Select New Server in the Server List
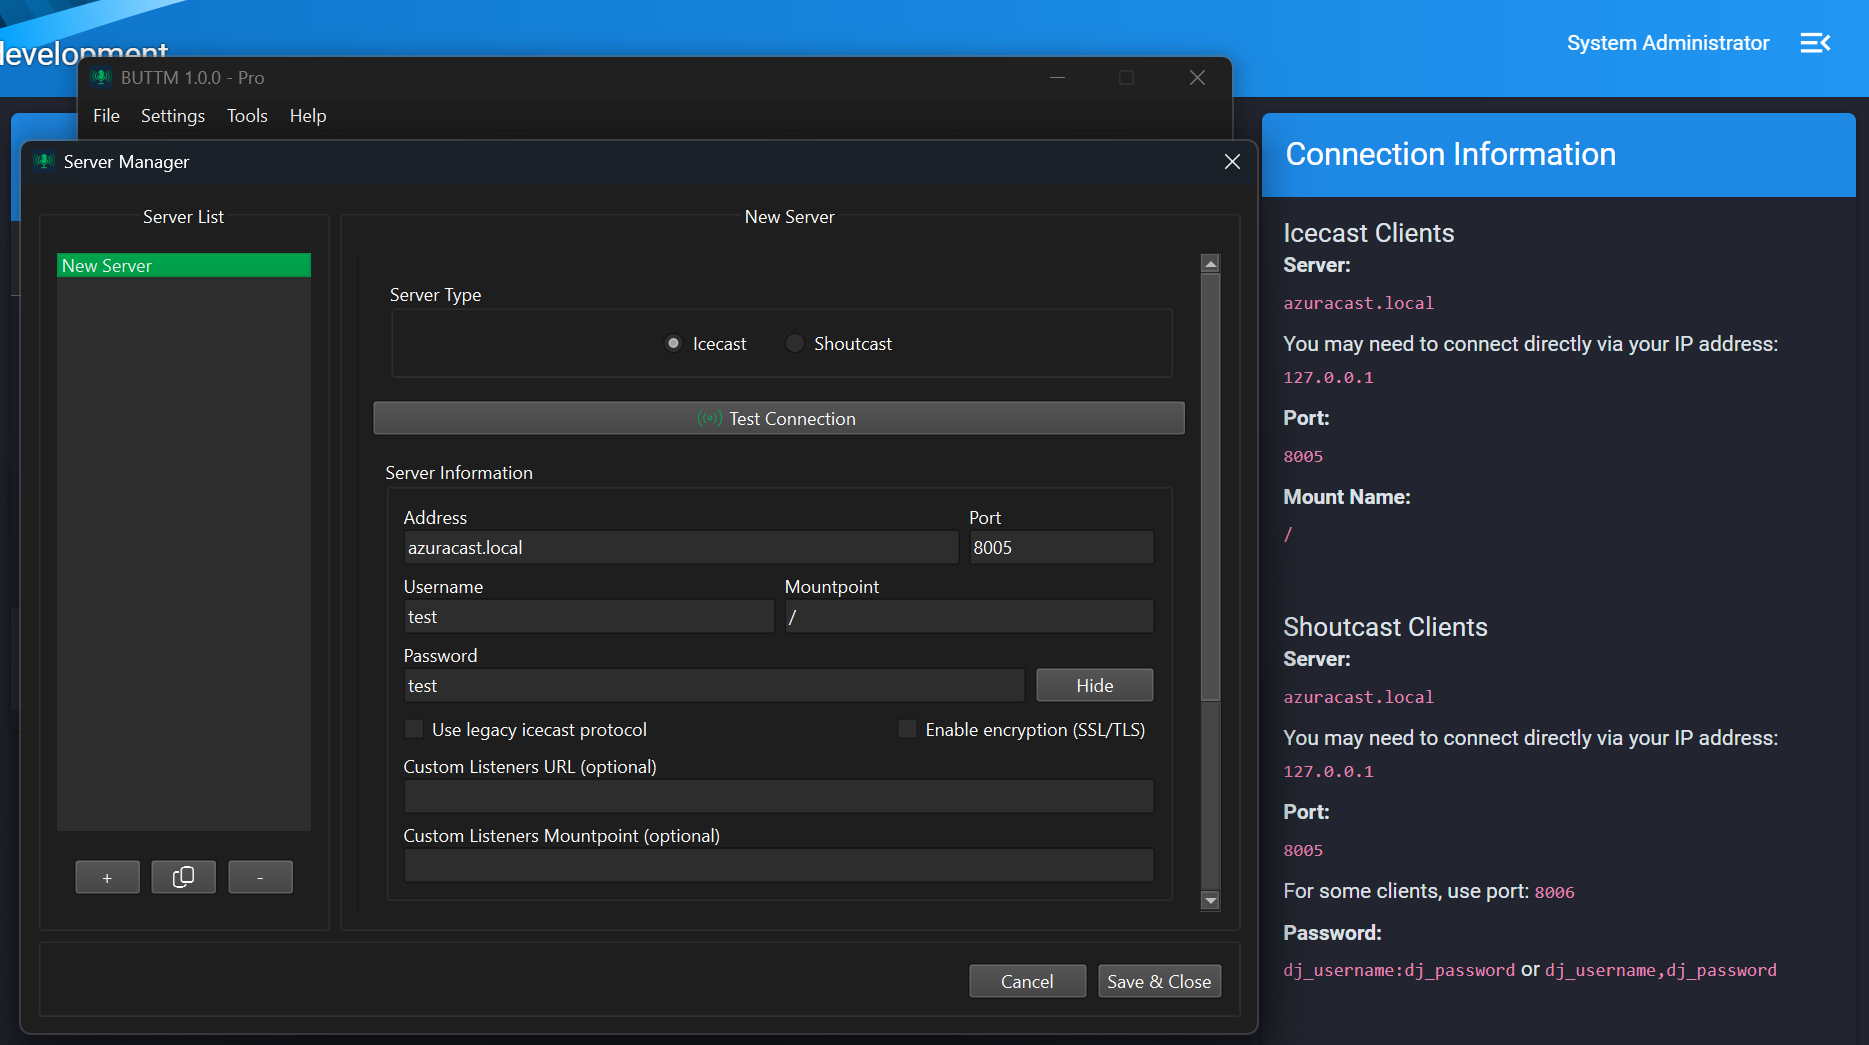Viewport: 1869px width, 1045px height. coord(184,265)
